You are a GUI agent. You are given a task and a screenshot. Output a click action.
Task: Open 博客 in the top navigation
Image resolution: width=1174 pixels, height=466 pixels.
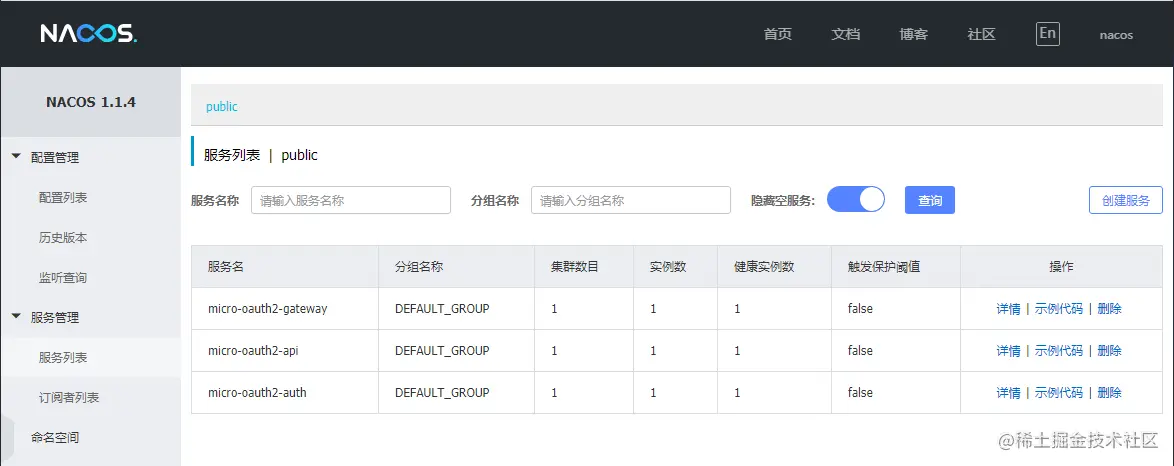click(914, 34)
